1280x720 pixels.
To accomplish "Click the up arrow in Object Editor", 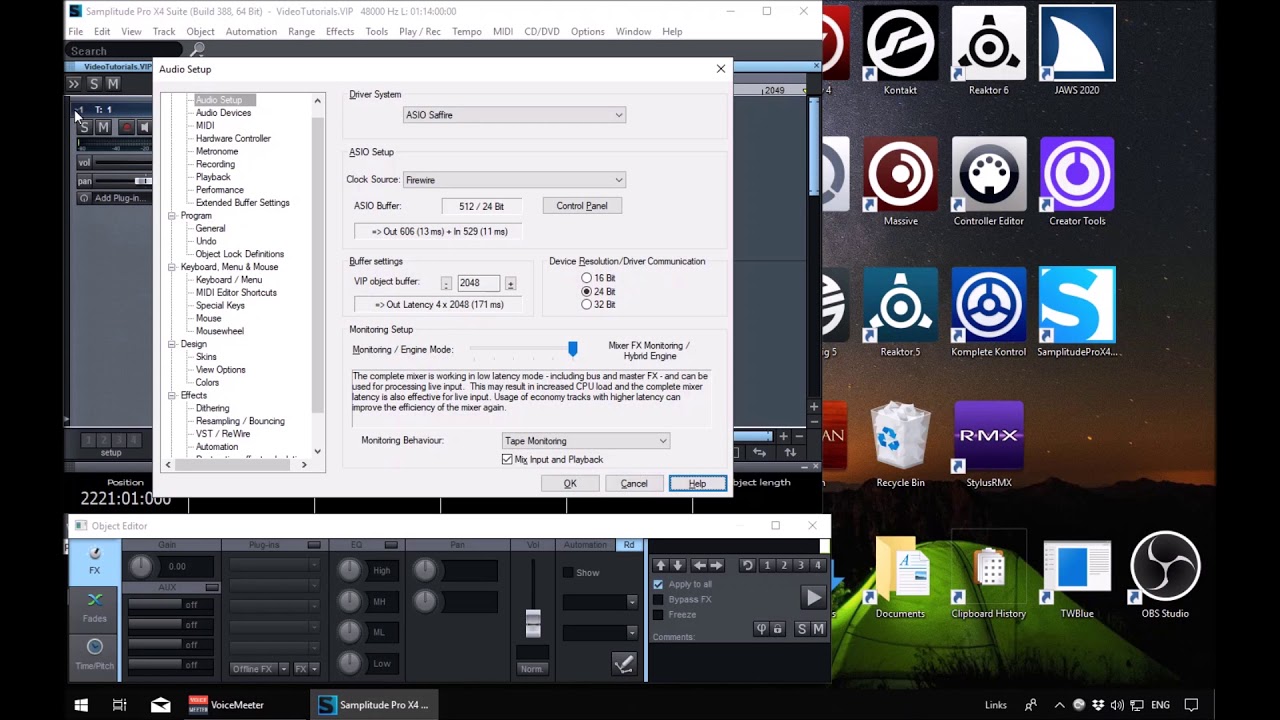I will point(660,565).
